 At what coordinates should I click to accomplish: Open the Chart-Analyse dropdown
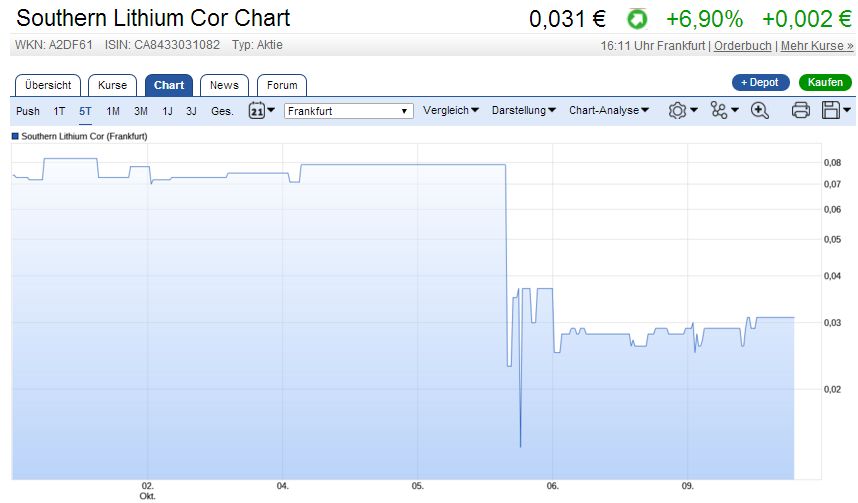click(609, 111)
